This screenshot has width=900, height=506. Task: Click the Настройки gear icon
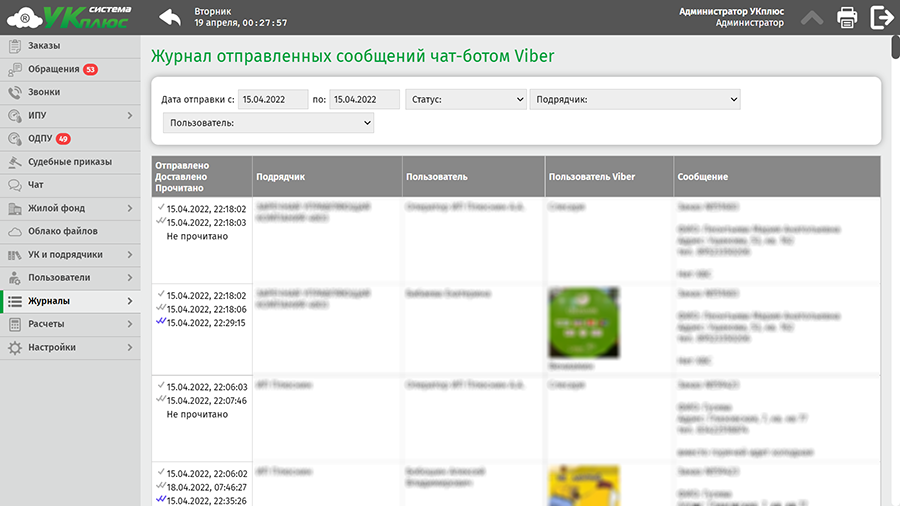coord(15,348)
